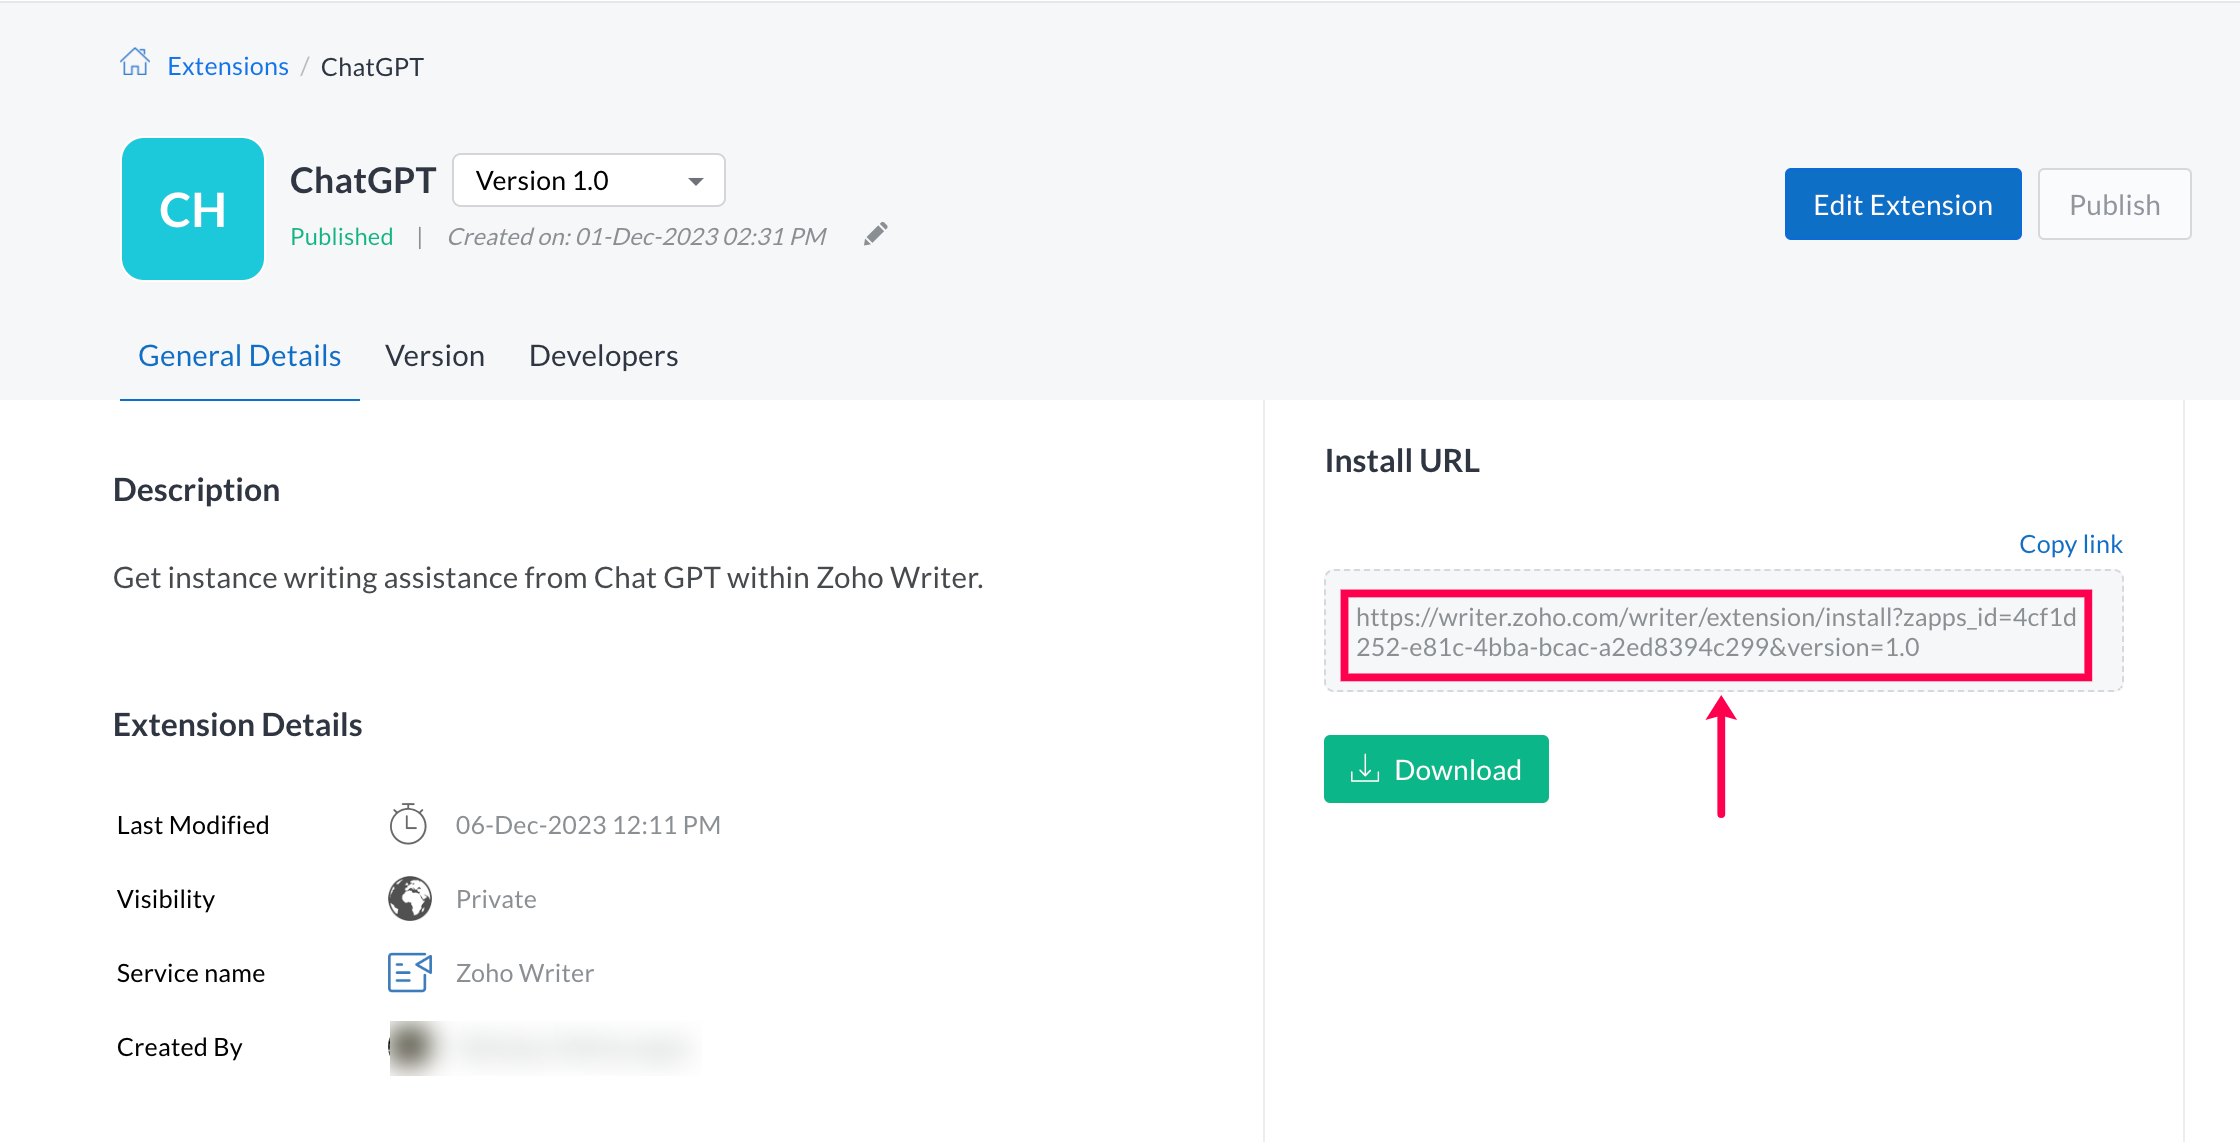Click the home icon in breadcrumb
2240x1142 pixels.
click(x=135, y=63)
